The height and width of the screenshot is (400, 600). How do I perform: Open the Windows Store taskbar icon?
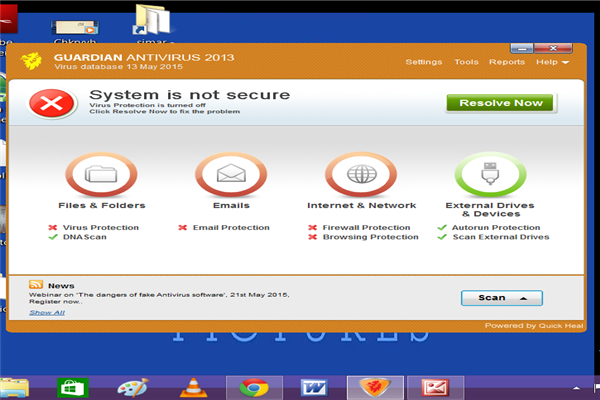[73, 388]
